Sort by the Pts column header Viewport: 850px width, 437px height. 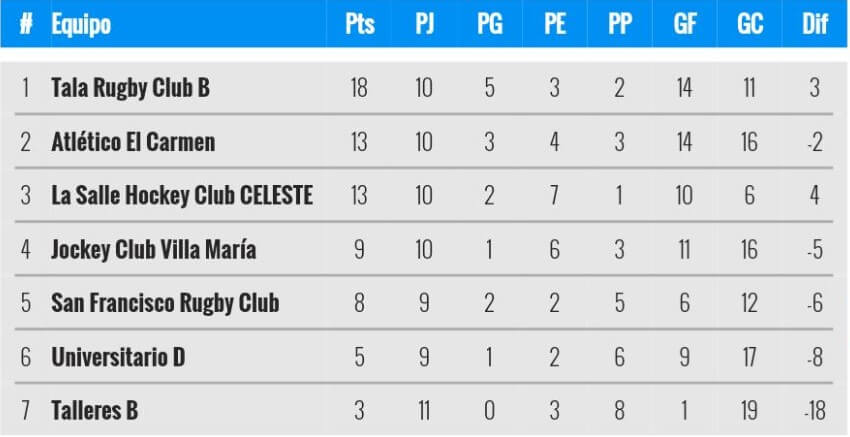(x=359, y=24)
